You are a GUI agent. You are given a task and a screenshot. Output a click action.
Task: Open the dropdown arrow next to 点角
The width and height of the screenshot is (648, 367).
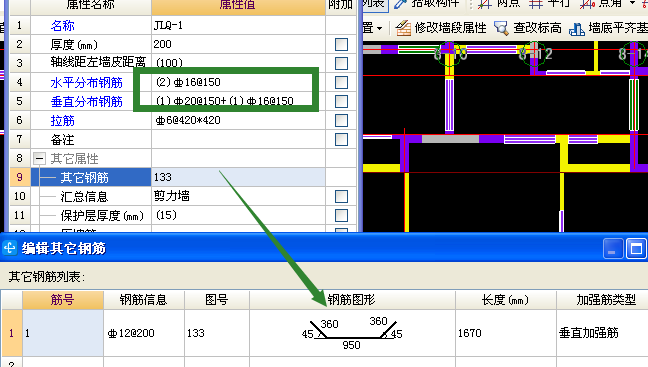633,3
